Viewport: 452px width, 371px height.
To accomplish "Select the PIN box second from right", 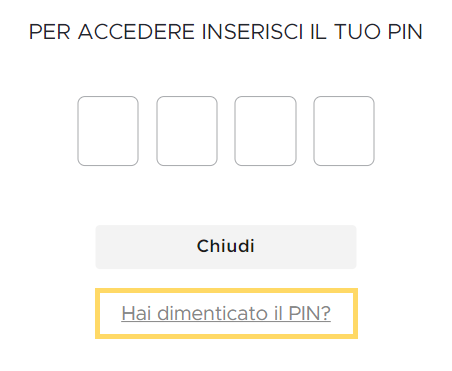I will [265, 131].
